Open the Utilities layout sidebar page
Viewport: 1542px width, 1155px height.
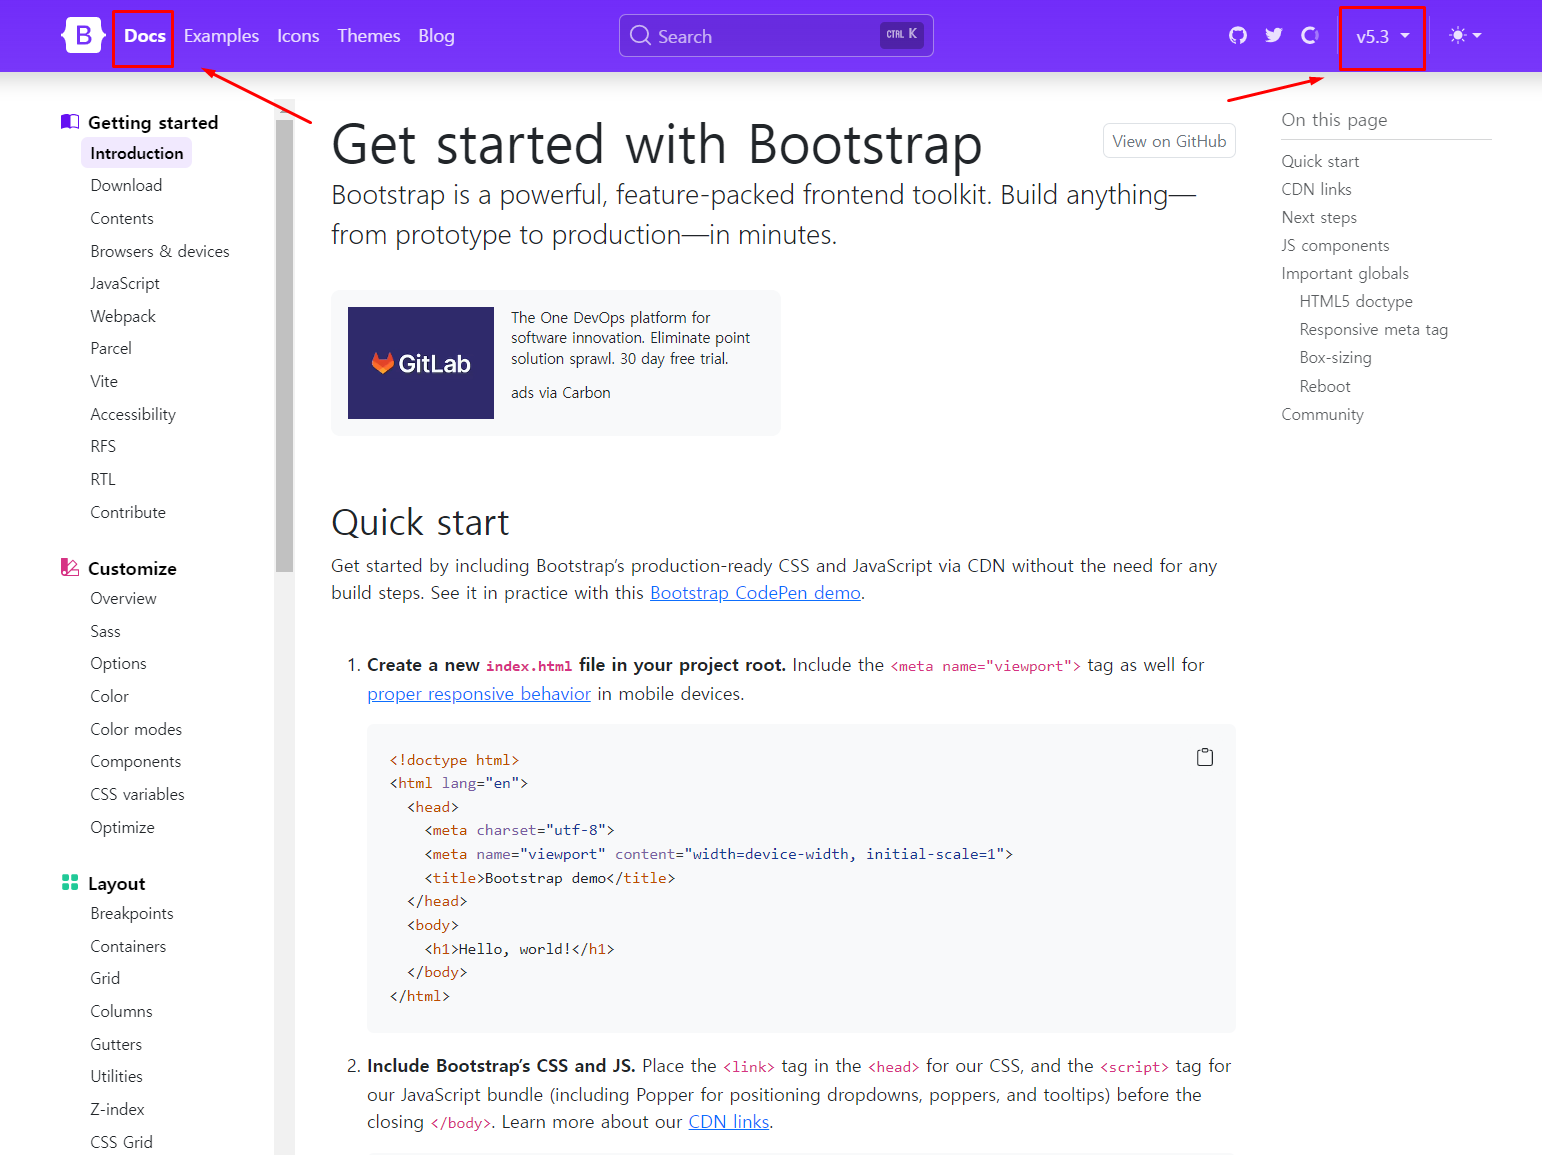point(116,1077)
